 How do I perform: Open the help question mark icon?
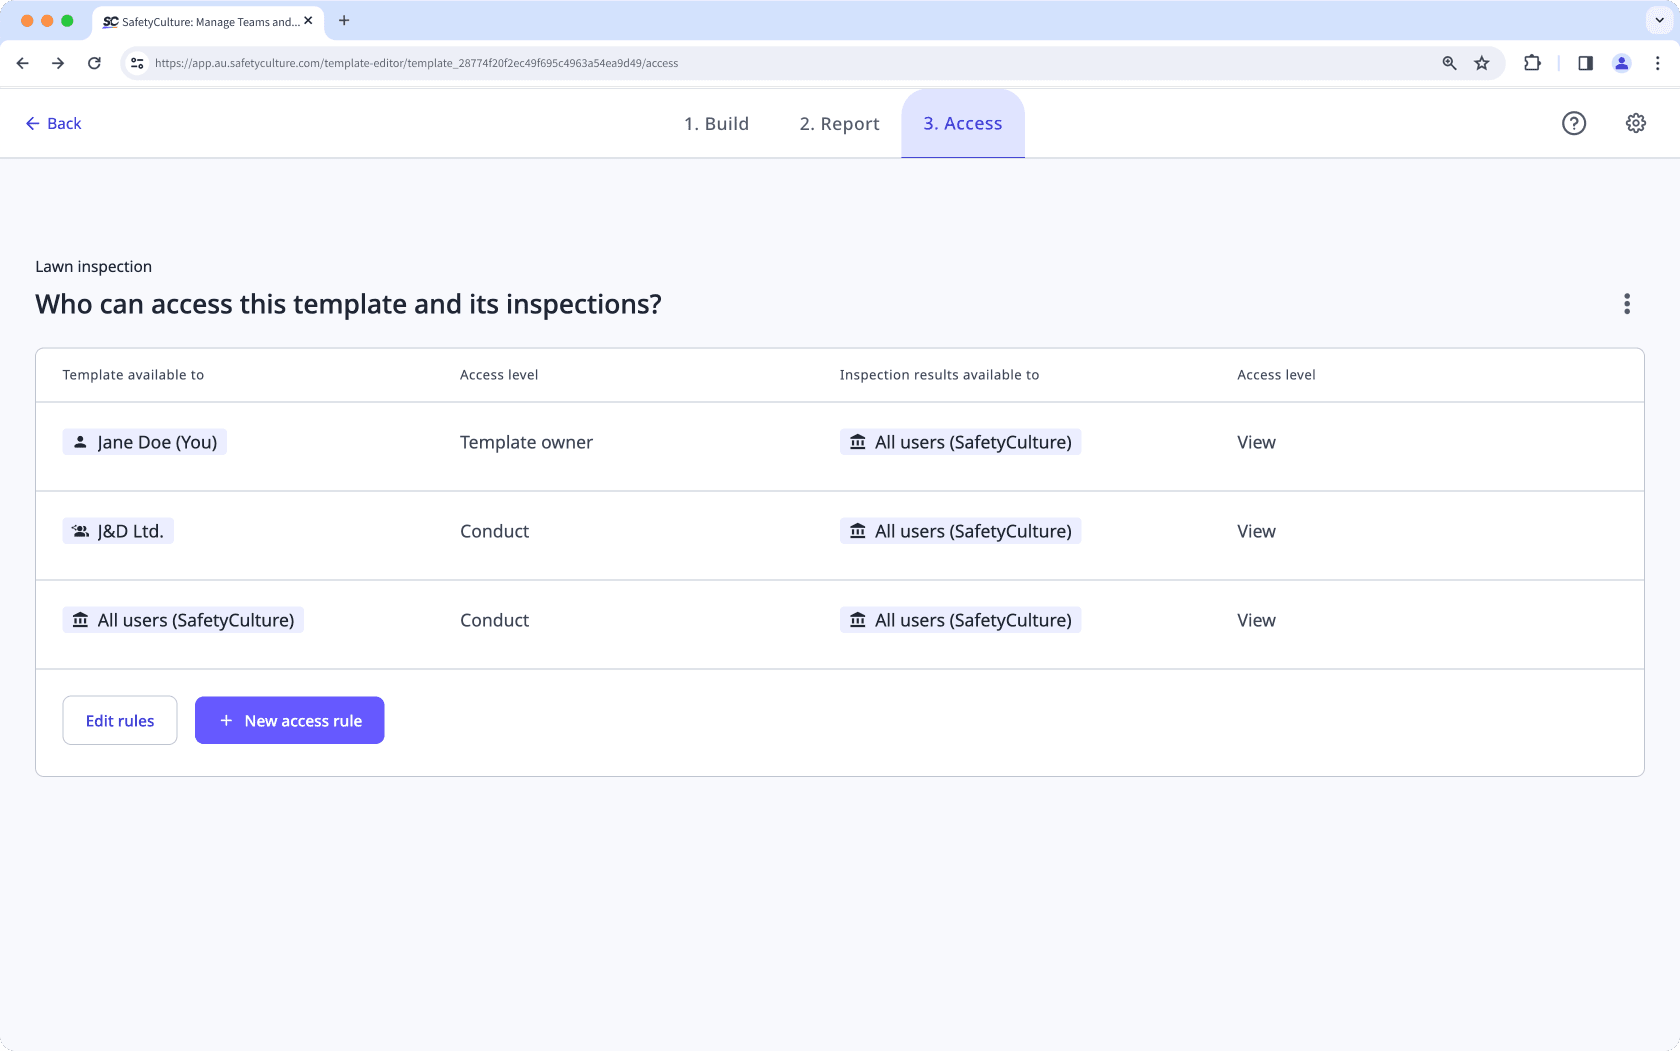(1574, 123)
